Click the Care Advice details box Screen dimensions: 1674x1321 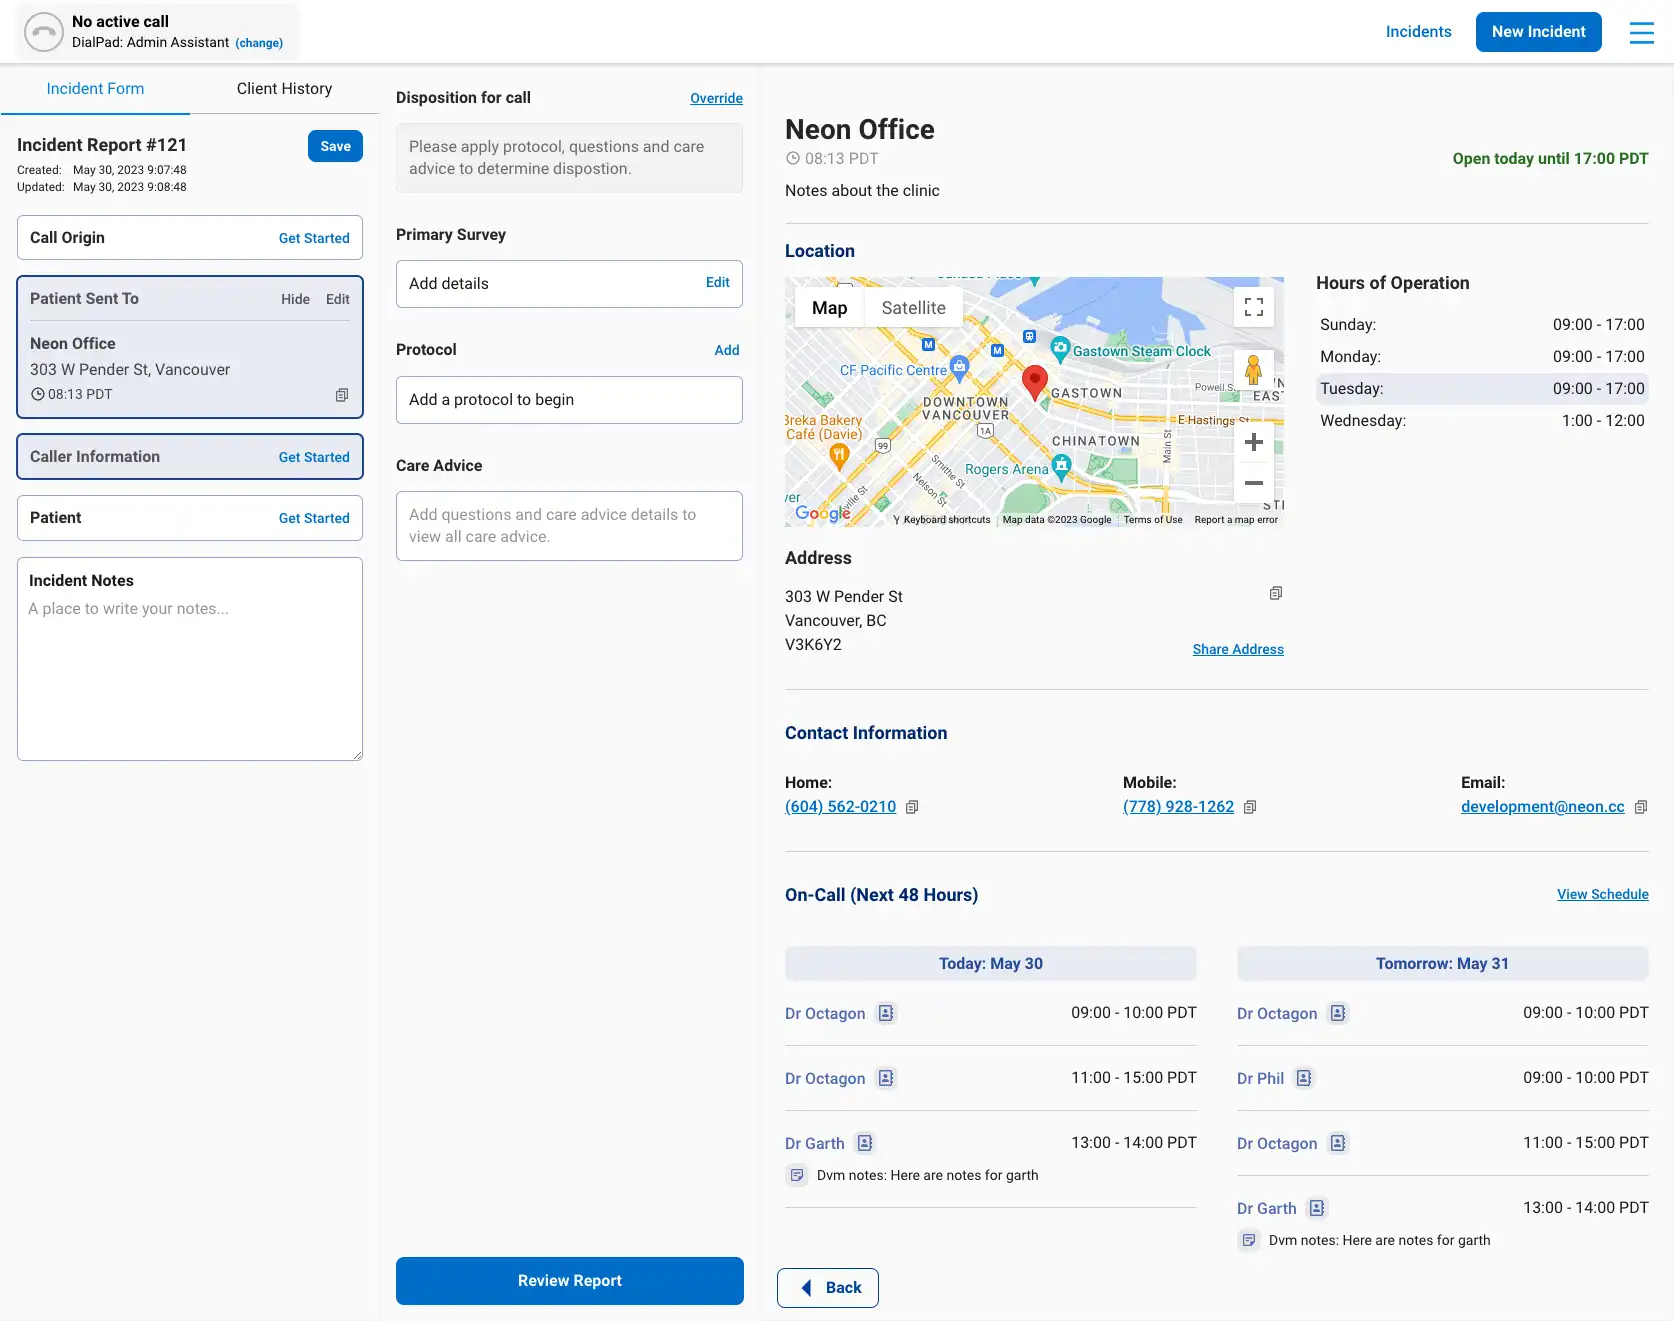569,526
